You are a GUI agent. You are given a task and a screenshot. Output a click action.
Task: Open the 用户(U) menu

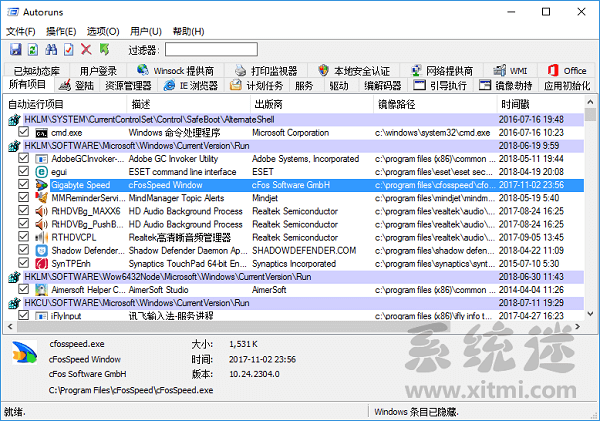click(146, 31)
